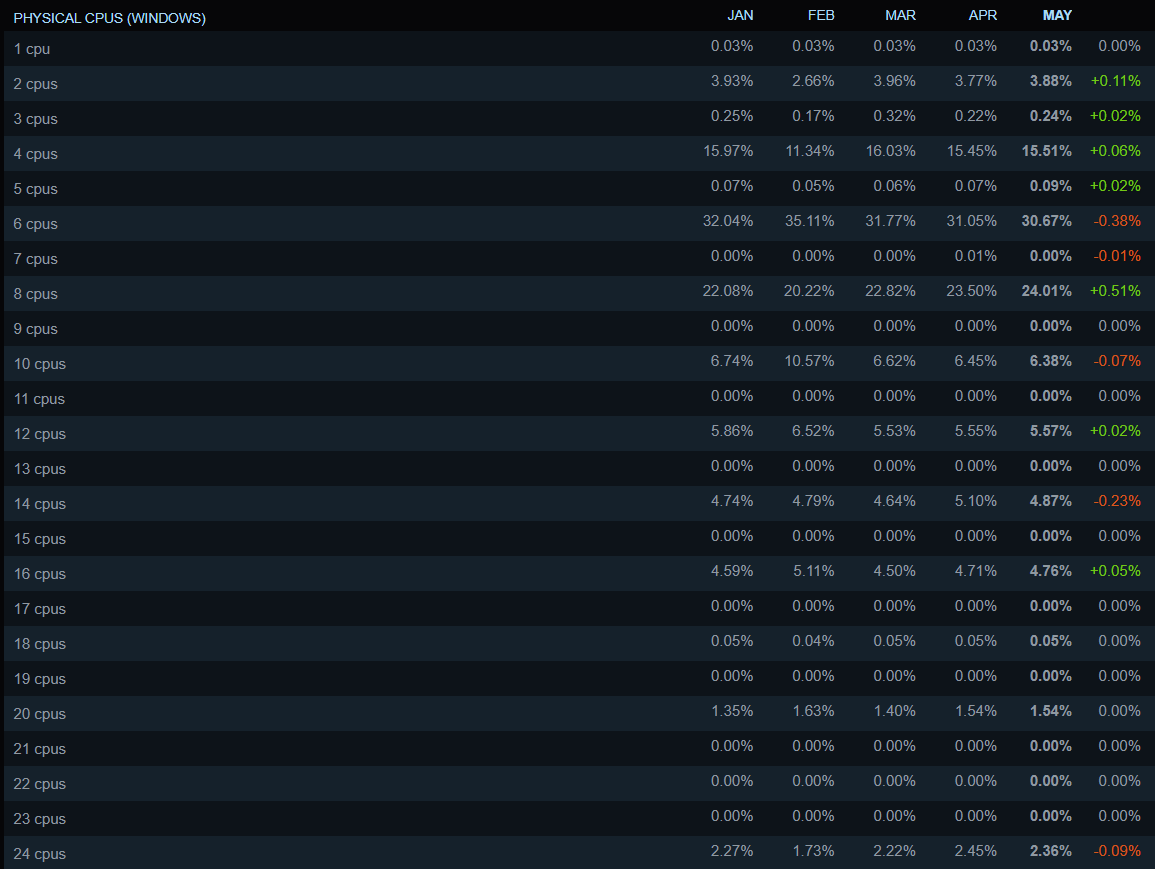Click the 35.11% February value
The height and width of the screenshot is (869, 1155).
click(809, 221)
